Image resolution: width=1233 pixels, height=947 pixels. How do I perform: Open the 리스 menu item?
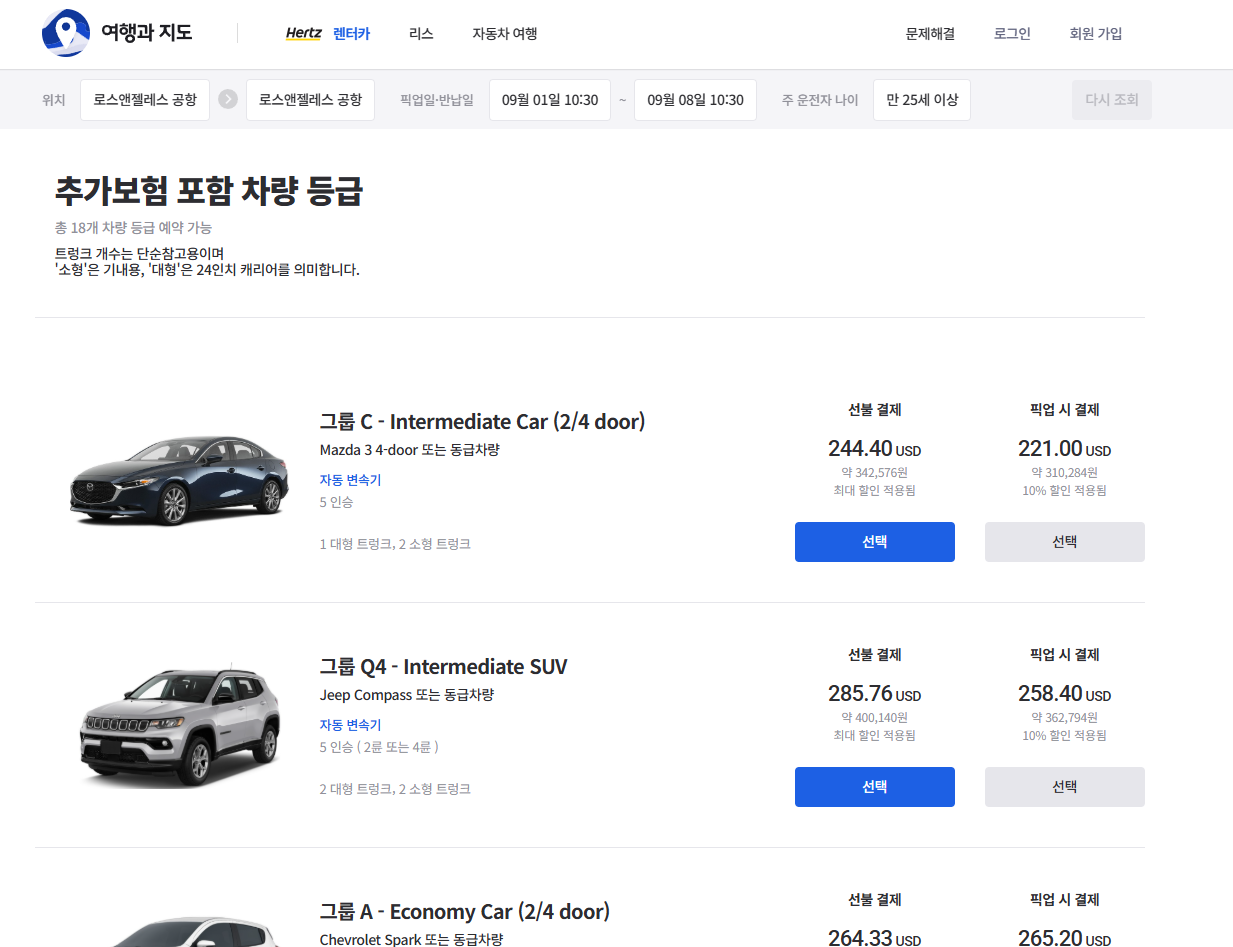pyautogui.click(x=421, y=33)
